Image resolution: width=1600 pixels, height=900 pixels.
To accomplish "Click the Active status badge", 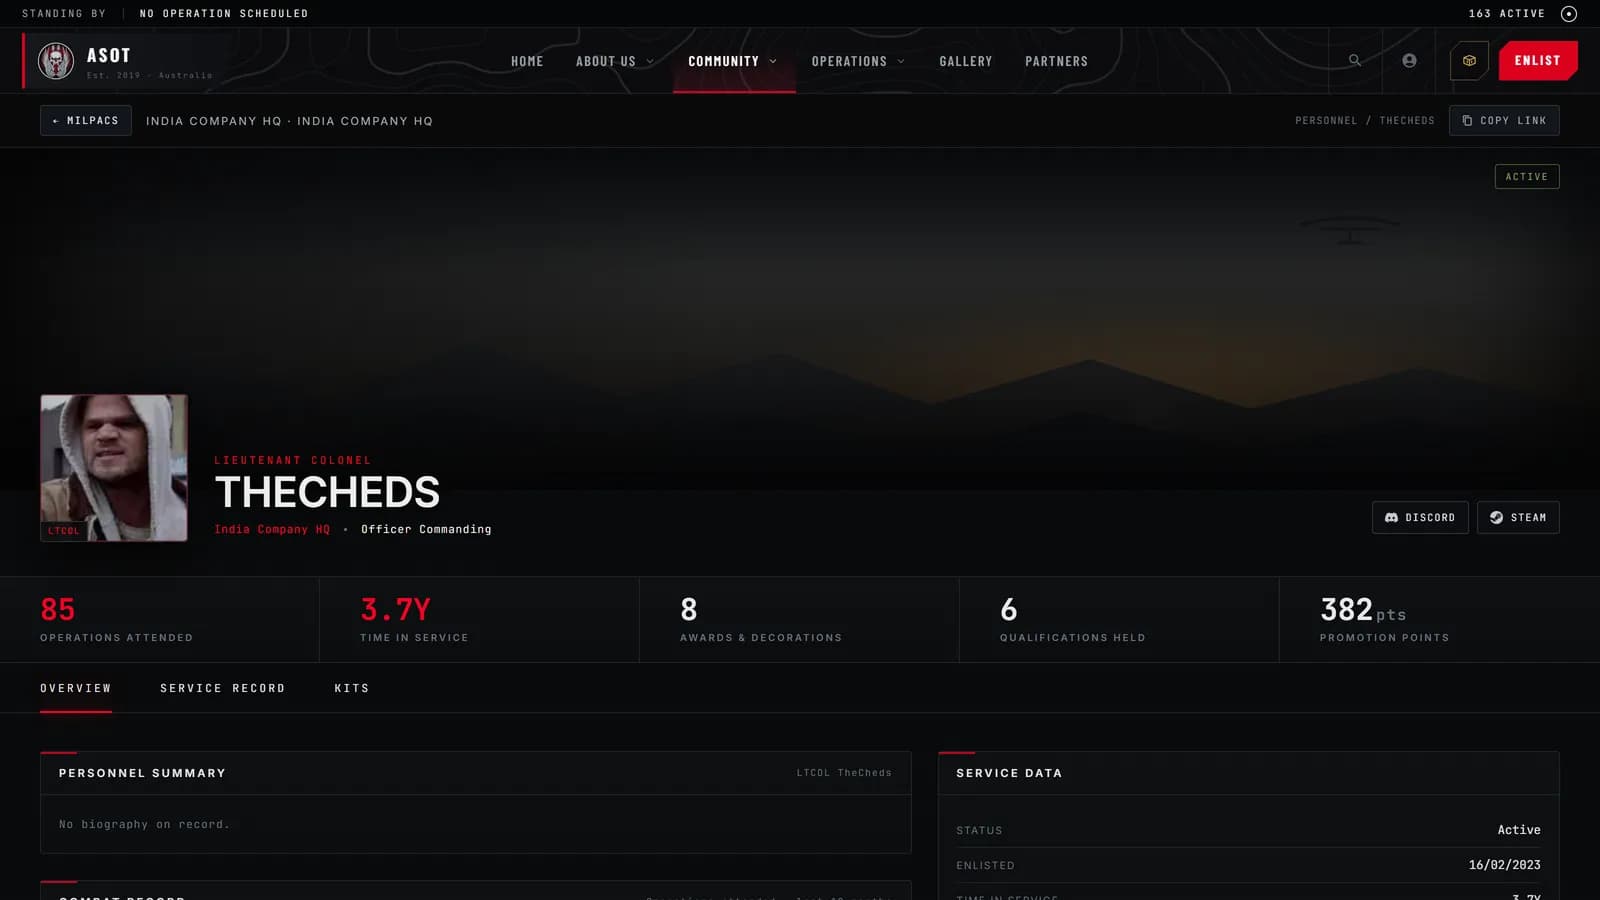I will click(x=1527, y=176).
